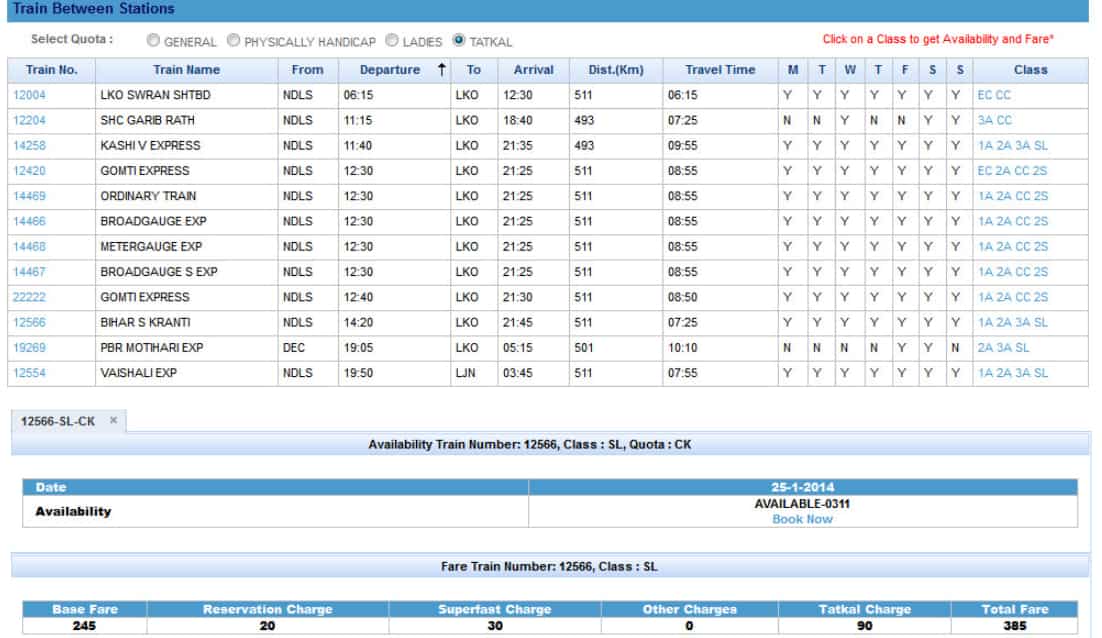Check CC class for SHC GARIB RATH
The image size is (1102, 638).
pos(1004,120)
